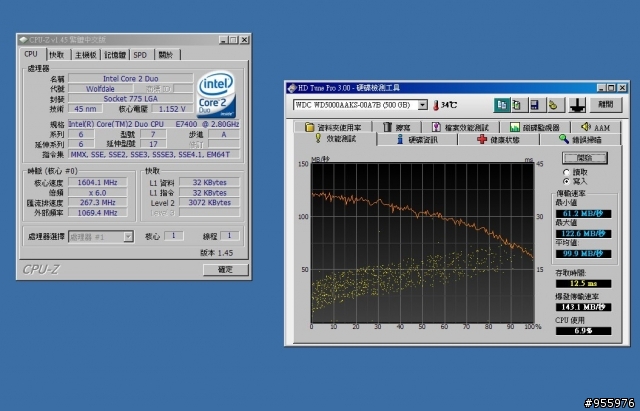Click the CPU usage value '6.9%'
Viewport: 640px width, 411px height.
(583, 331)
